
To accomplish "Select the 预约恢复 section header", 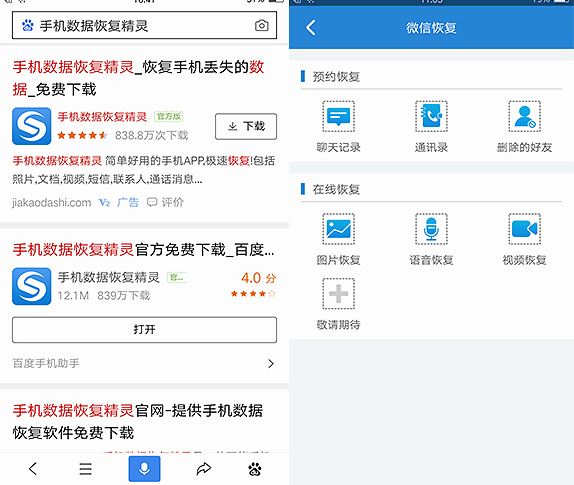I will coord(336,77).
